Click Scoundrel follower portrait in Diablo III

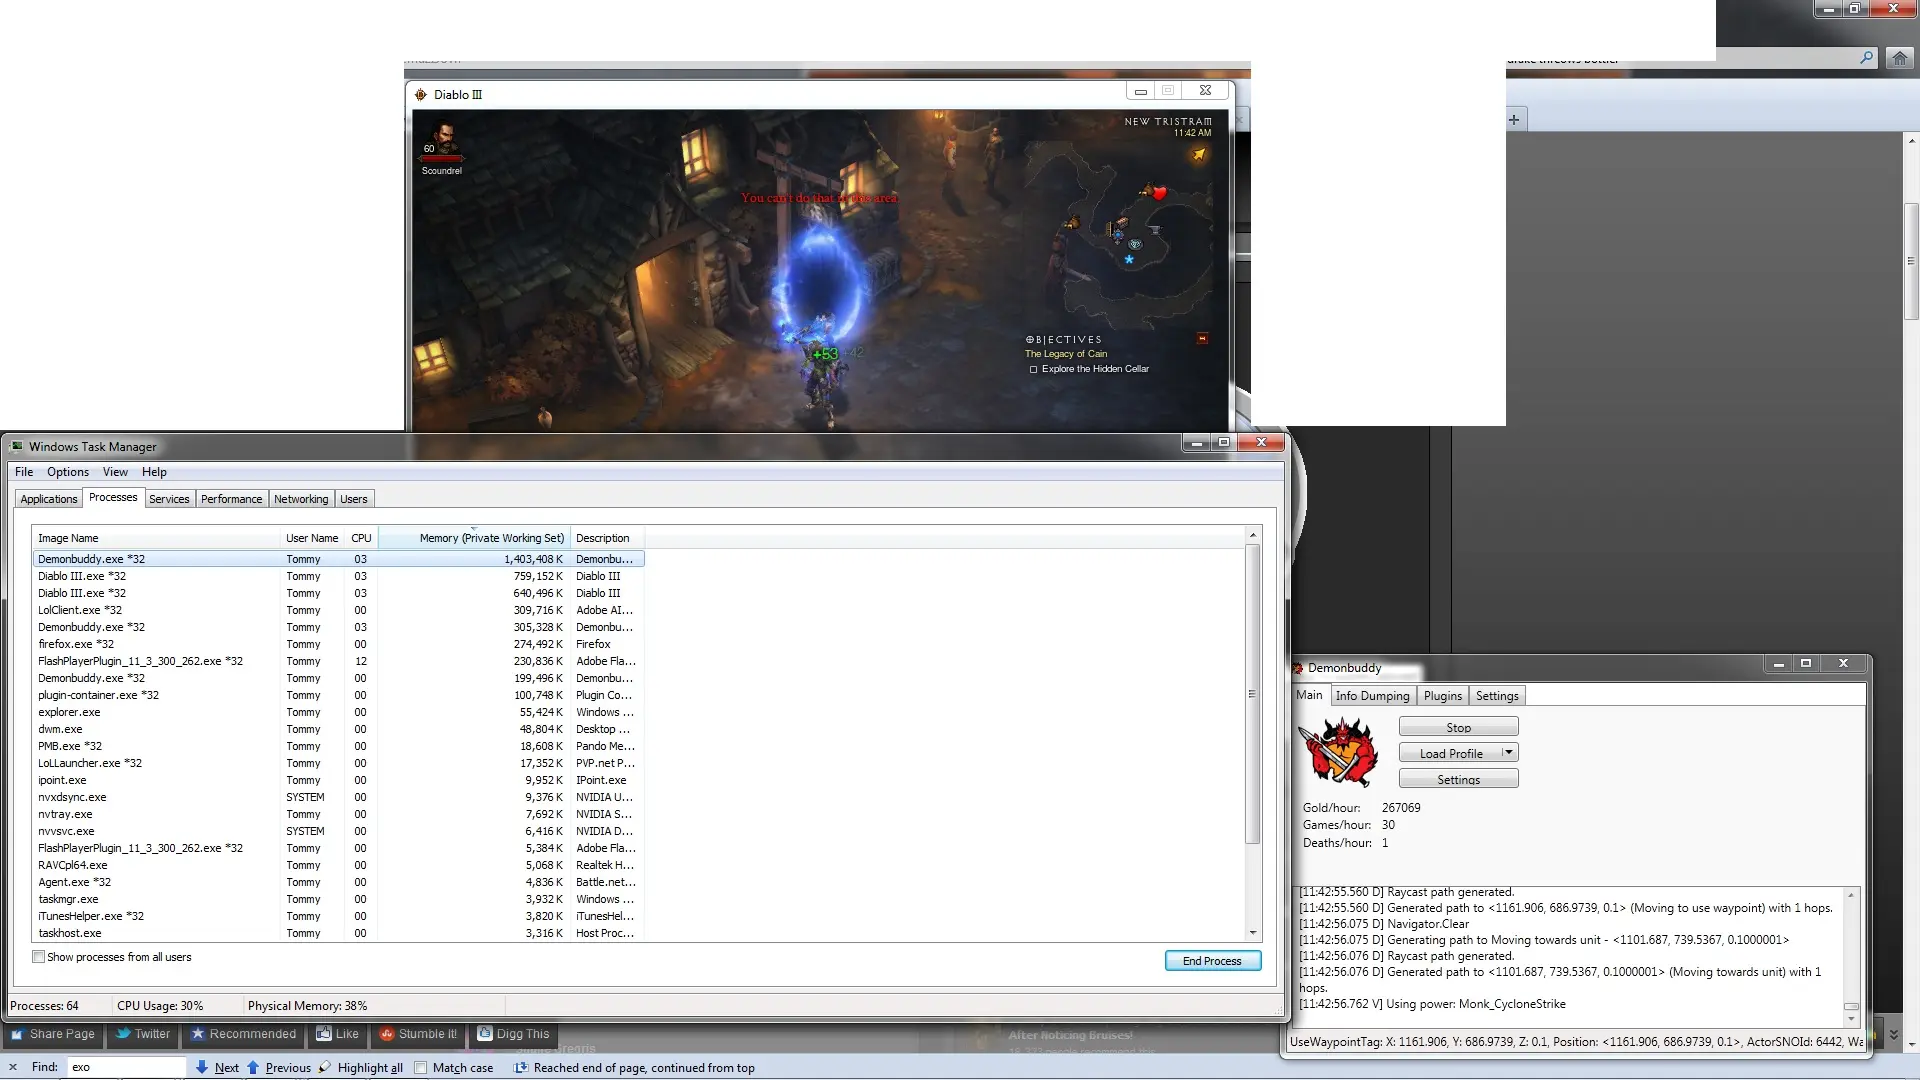tap(443, 140)
